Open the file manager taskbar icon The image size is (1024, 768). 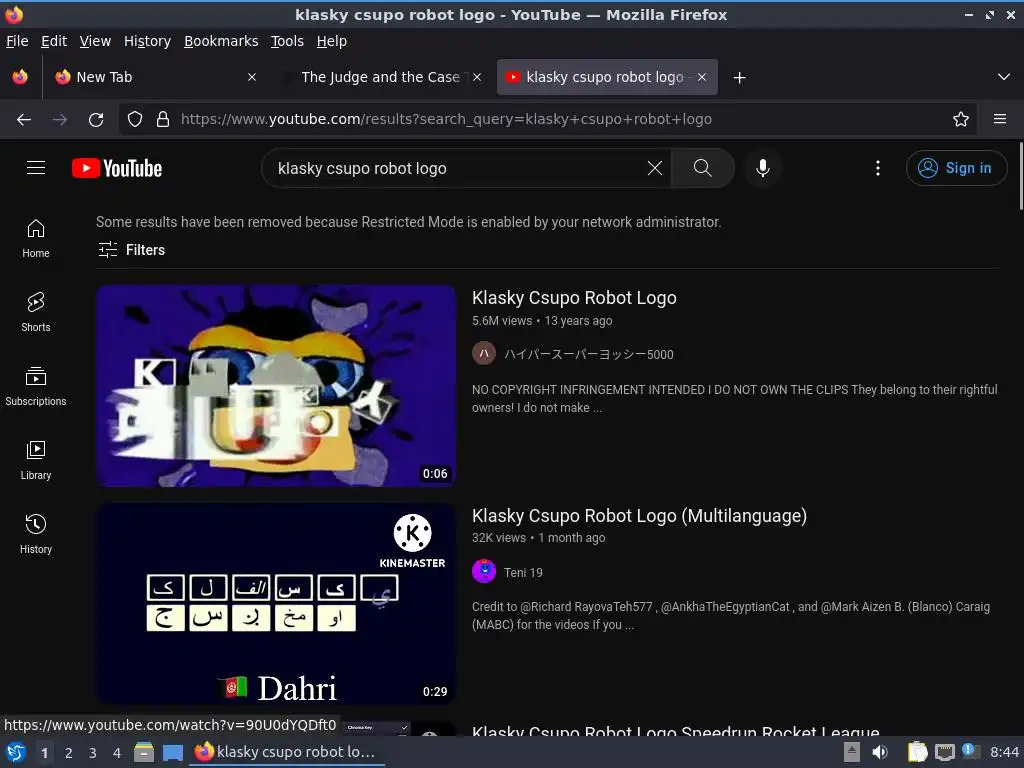[144, 752]
